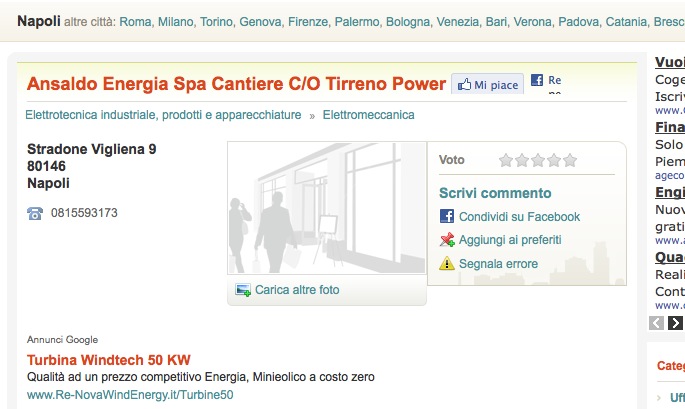Open Elettrotecnica industriale breadcrumb category
The height and width of the screenshot is (409, 685).
pyautogui.click(x=163, y=115)
